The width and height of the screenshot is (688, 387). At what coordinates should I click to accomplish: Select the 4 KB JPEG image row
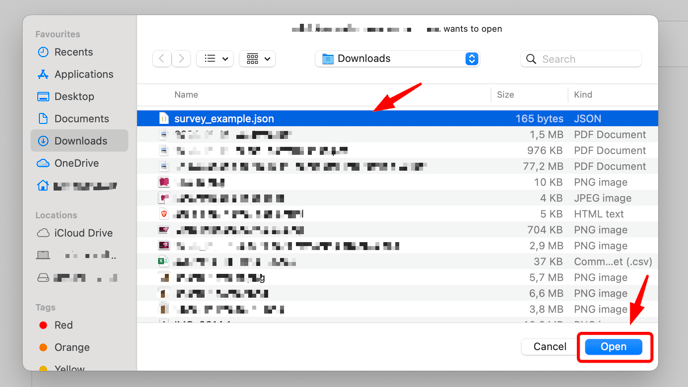[x=398, y=198]
